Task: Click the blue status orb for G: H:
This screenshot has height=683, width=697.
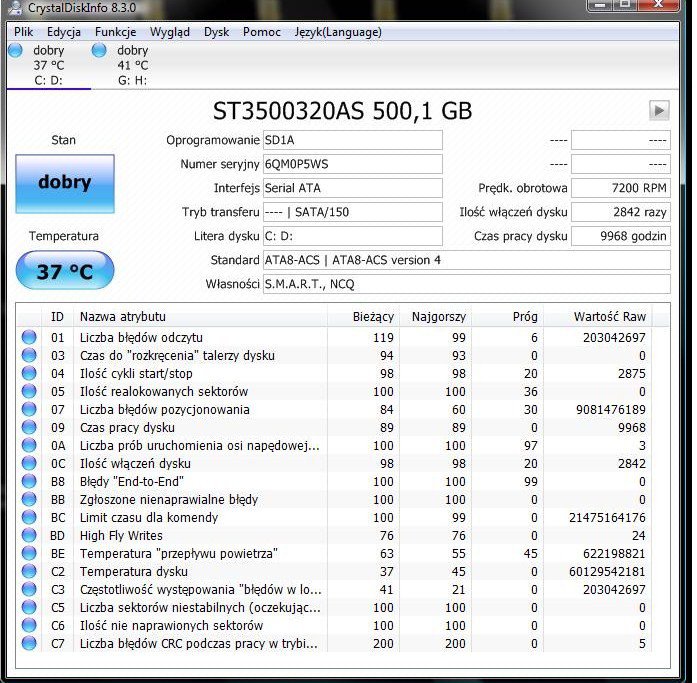Action: point(99,50)
